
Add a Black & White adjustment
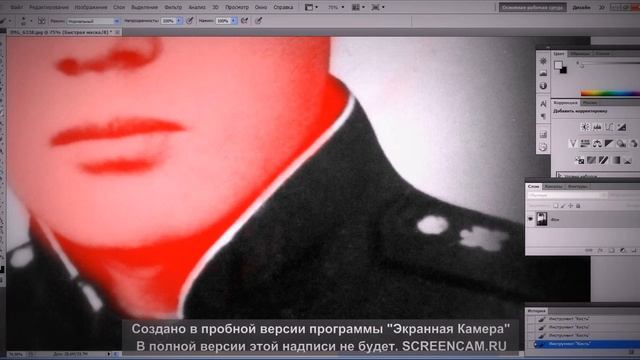pyautogui.click(x=609, y=144)
